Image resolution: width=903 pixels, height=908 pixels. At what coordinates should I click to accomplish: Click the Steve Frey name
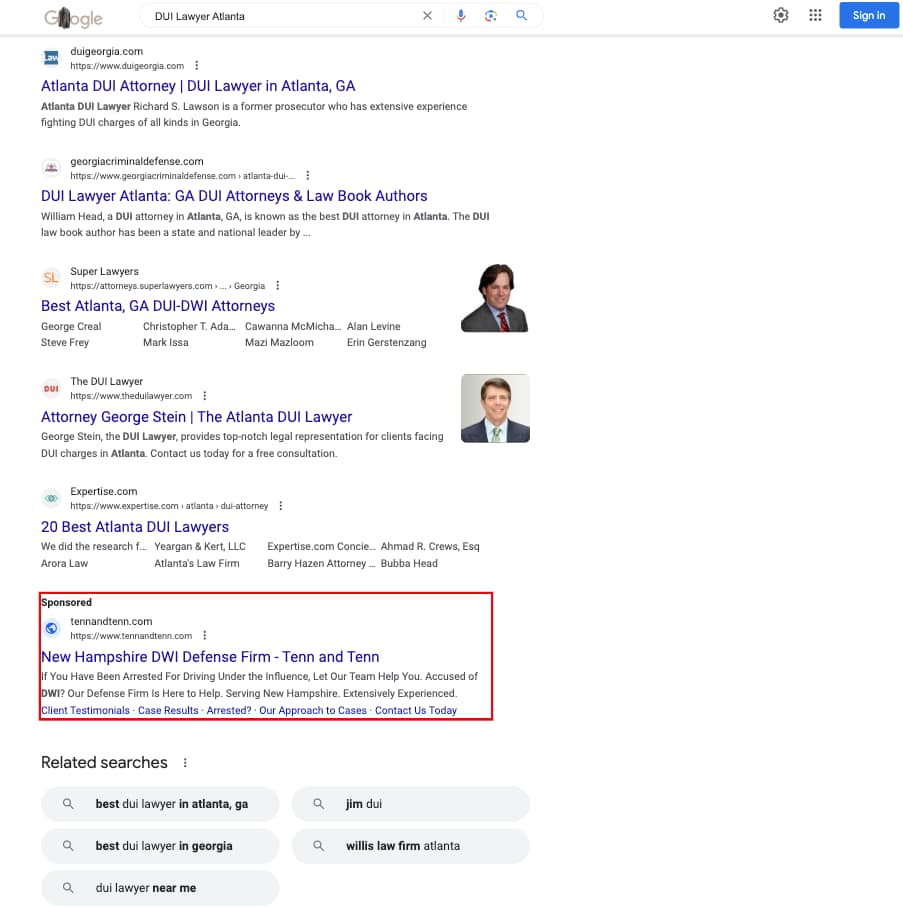[65, 342]
